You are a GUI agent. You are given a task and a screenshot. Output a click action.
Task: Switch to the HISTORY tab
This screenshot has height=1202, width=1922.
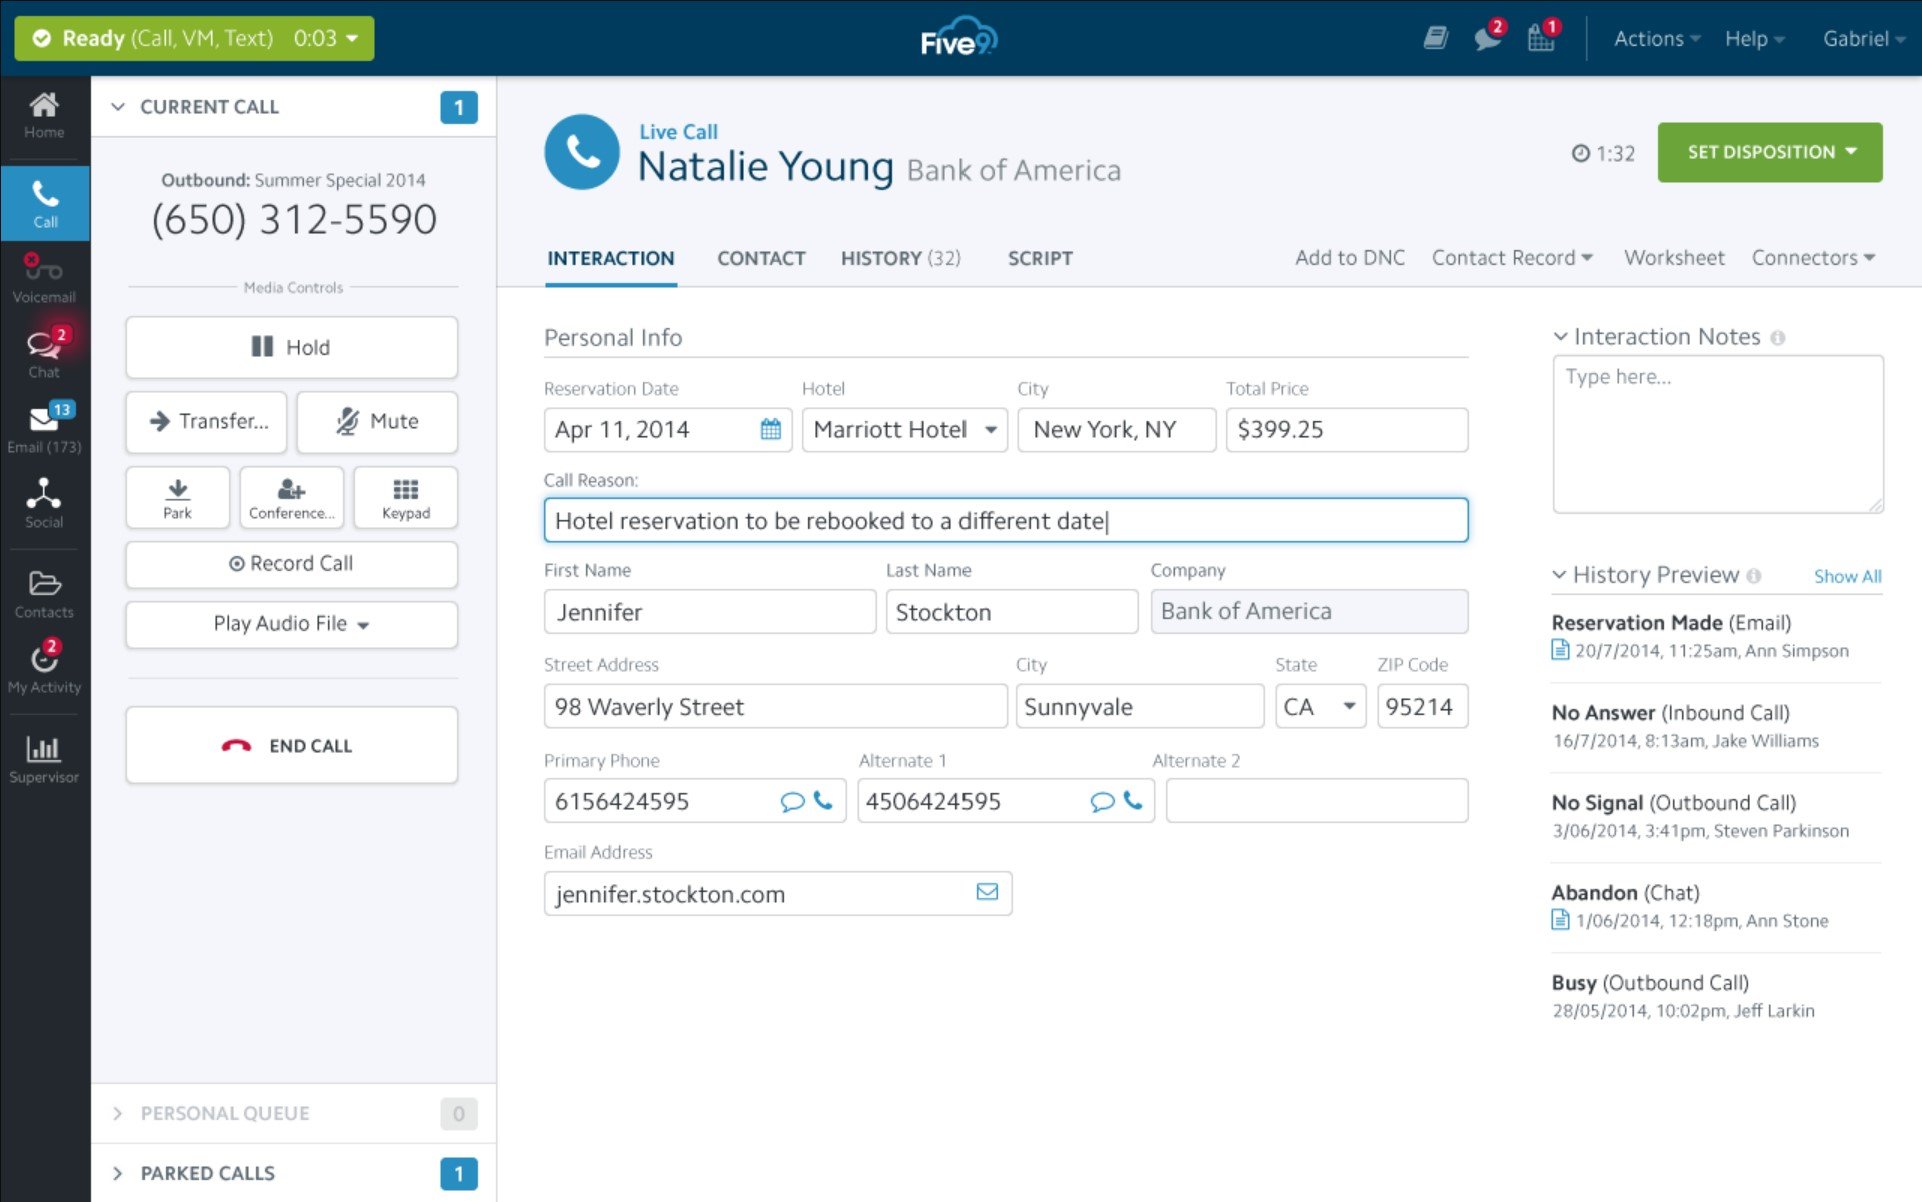click(901, 258)
